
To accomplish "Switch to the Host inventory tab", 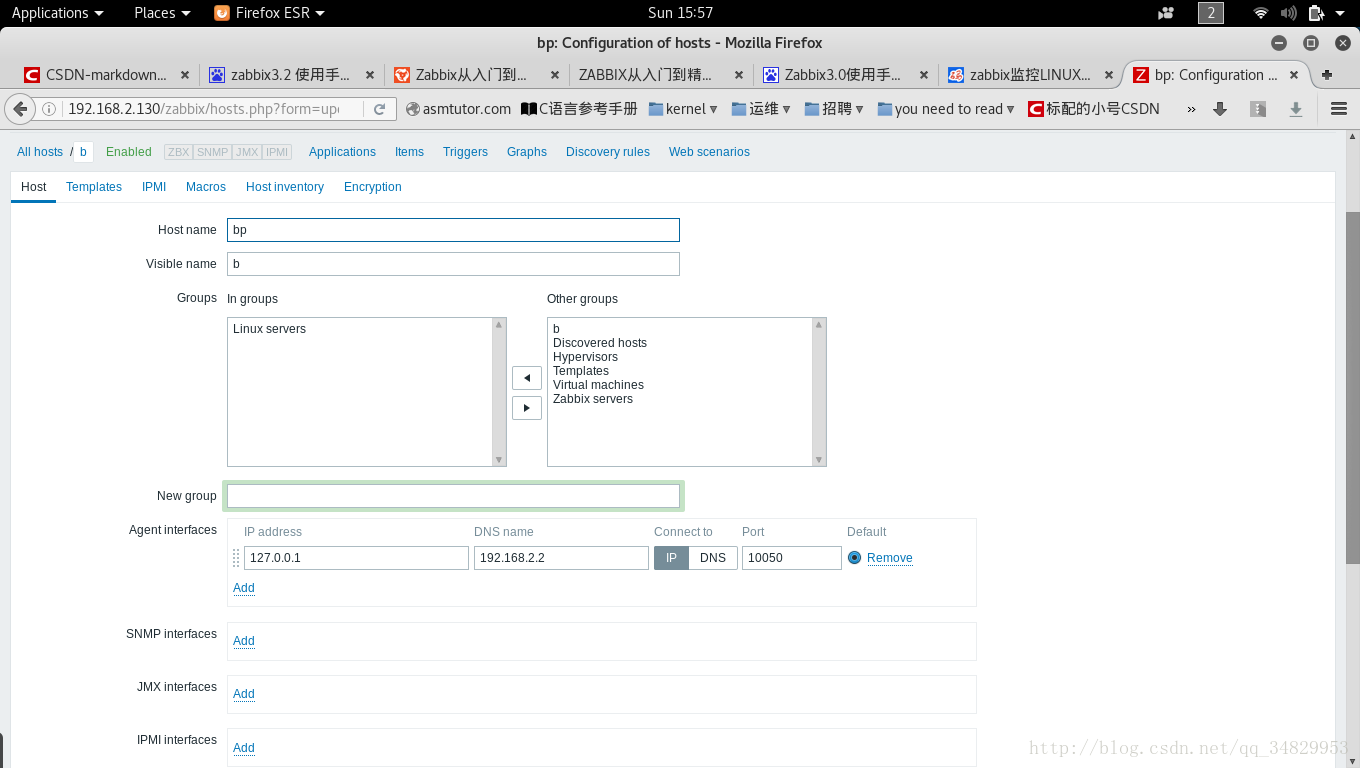I will tap(285, 187).
